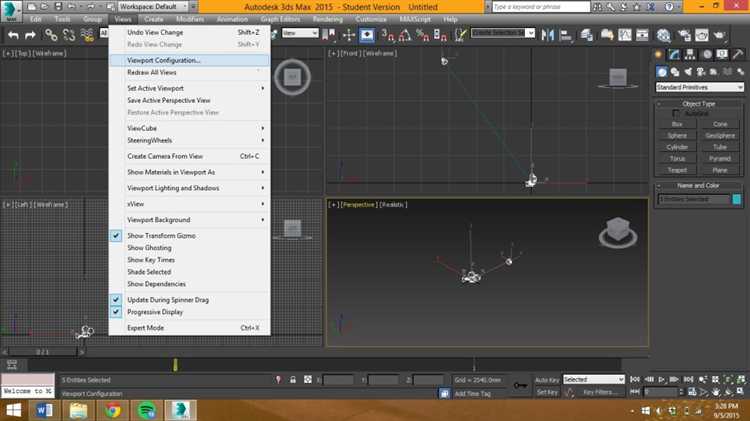Select the Shapes category icon
Viewport: 750px width, 421px height.
(x=675, y=72)
